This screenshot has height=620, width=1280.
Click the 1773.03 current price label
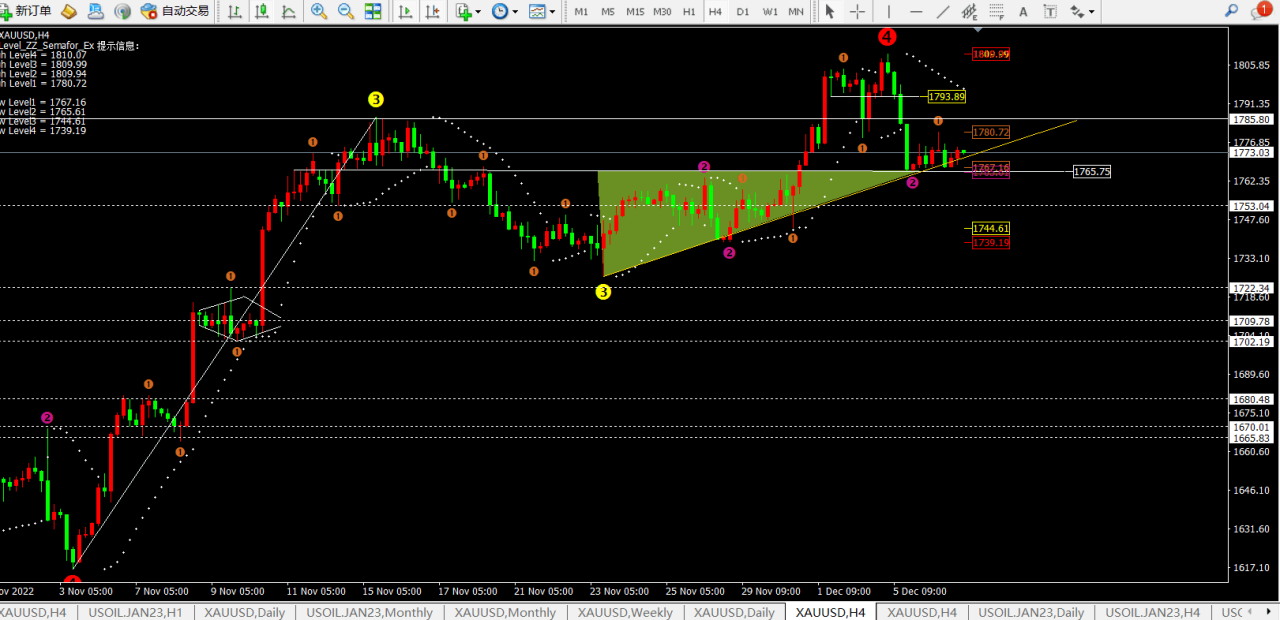point(1252,153)
